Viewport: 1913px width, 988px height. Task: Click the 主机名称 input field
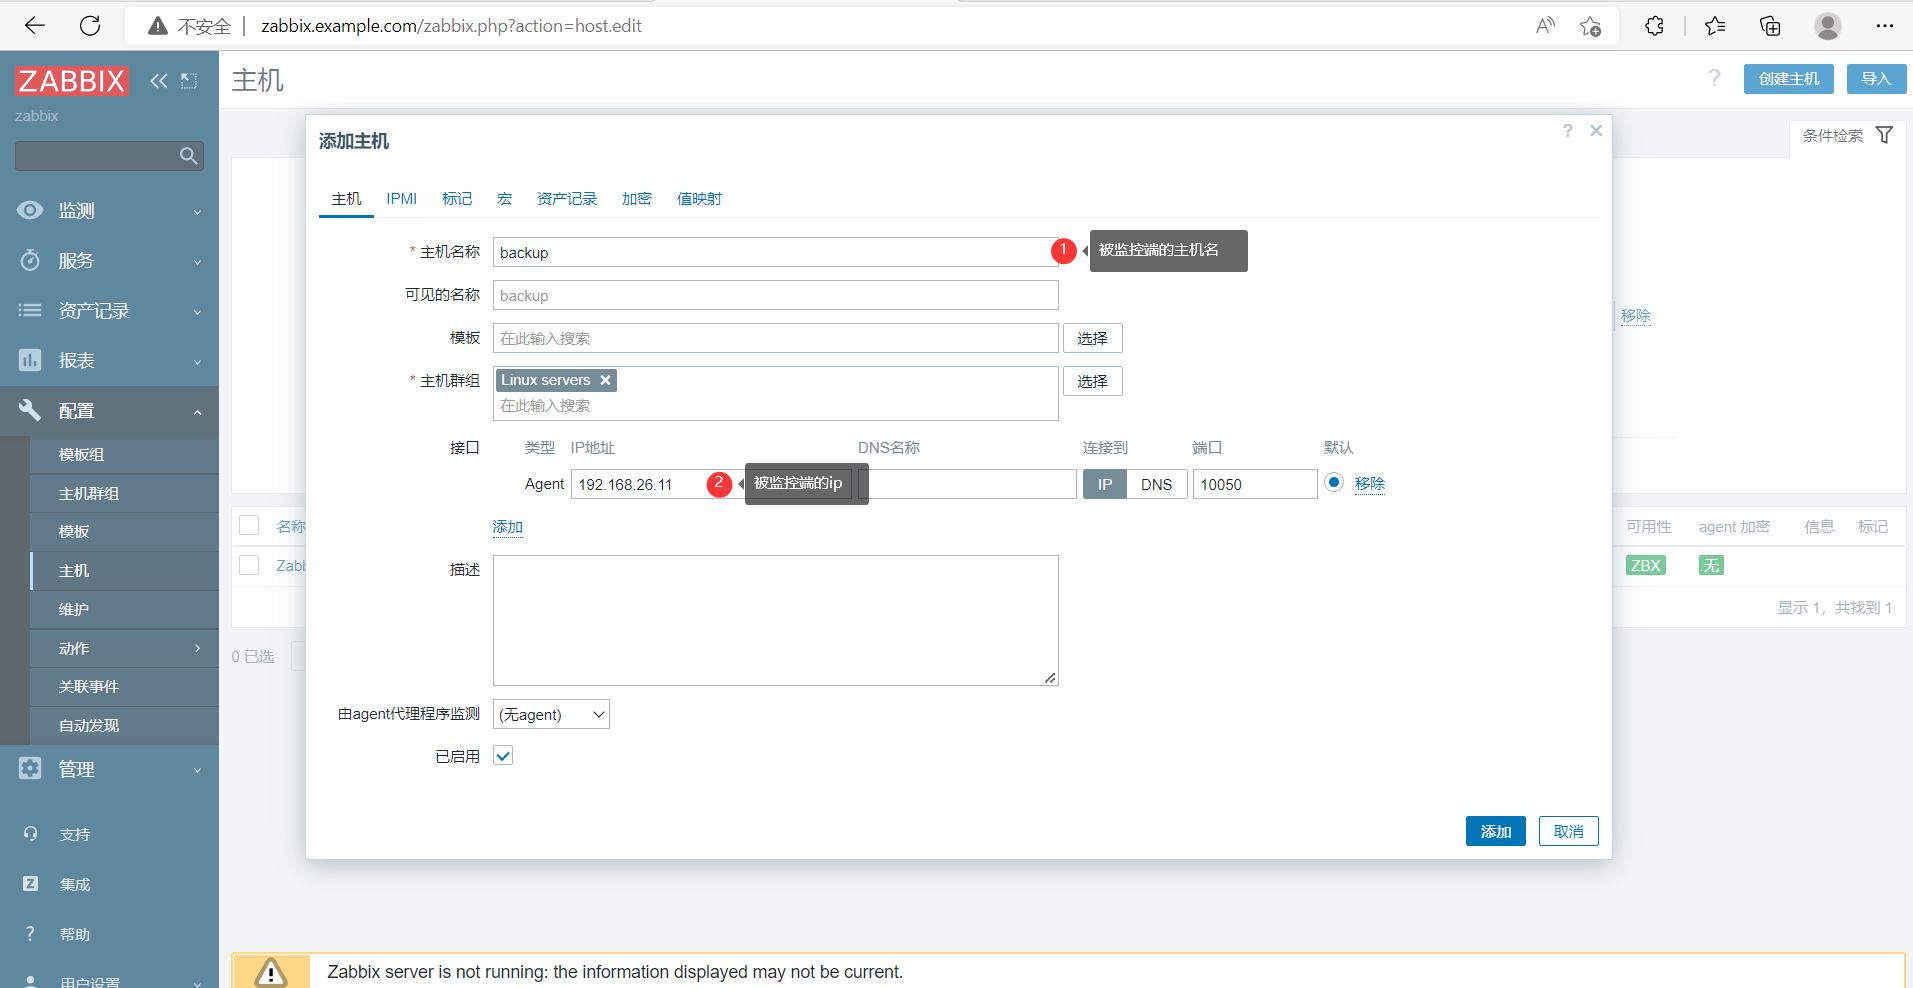tap(776, 252)
